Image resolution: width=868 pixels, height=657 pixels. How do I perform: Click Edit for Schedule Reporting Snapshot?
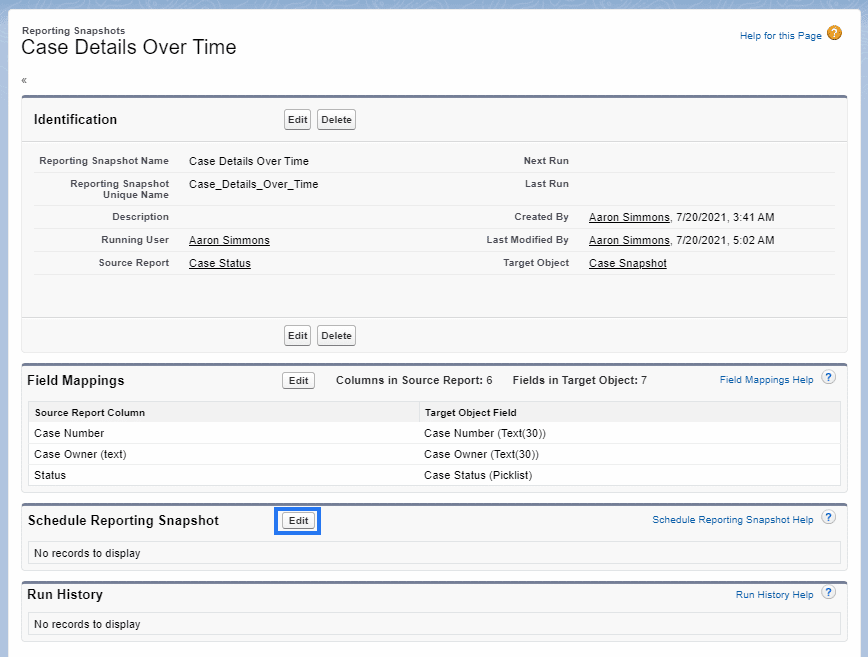(x=298, y=521)
